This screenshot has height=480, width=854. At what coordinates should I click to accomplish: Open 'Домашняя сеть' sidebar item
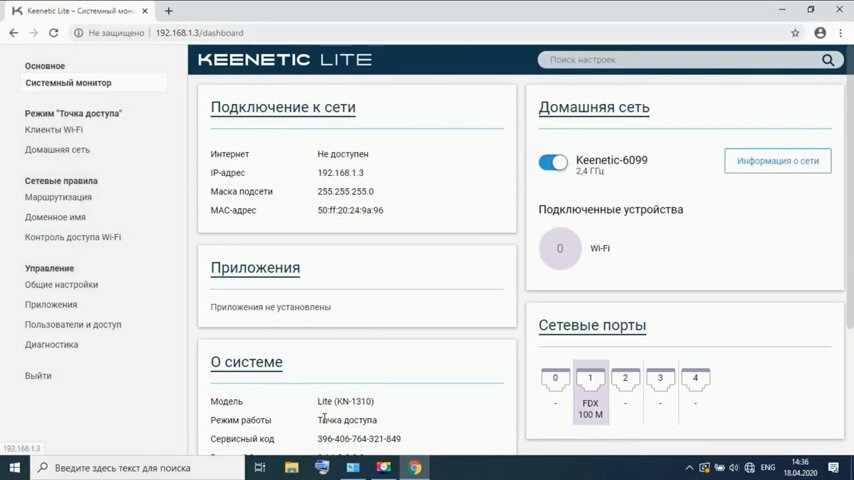(x=57, y=149)
